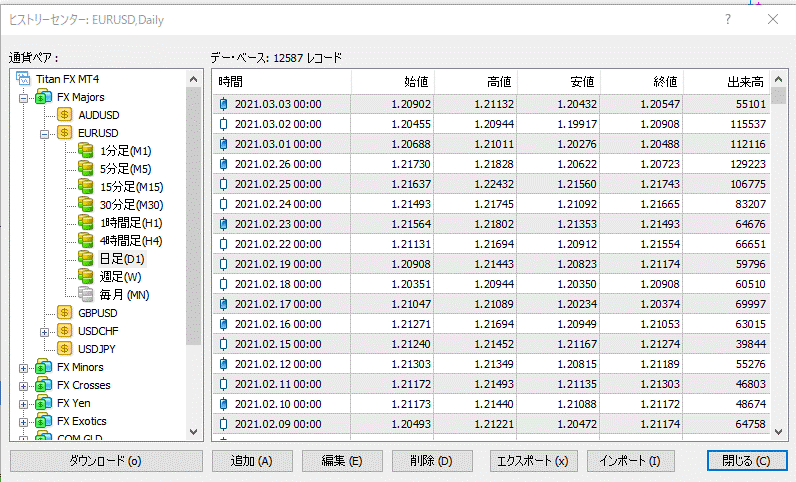Click volume value 129223
This screenshot has width=796, height=482.
[x=748, y=164]
